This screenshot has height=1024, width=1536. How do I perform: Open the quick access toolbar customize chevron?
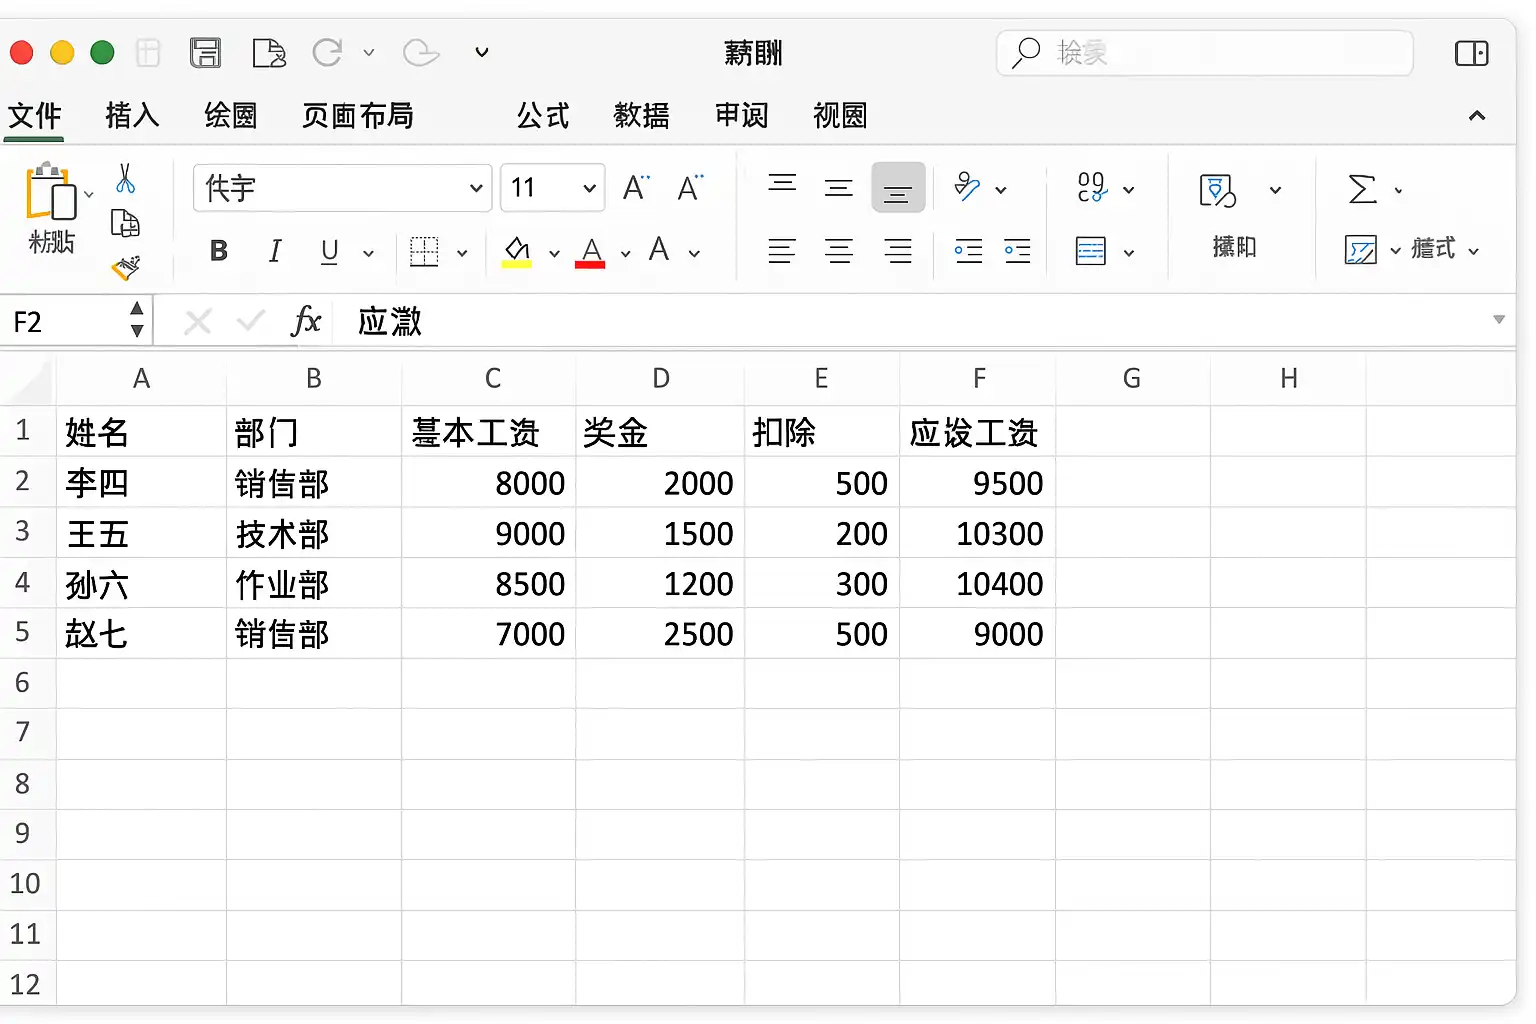tap(481, 52)
